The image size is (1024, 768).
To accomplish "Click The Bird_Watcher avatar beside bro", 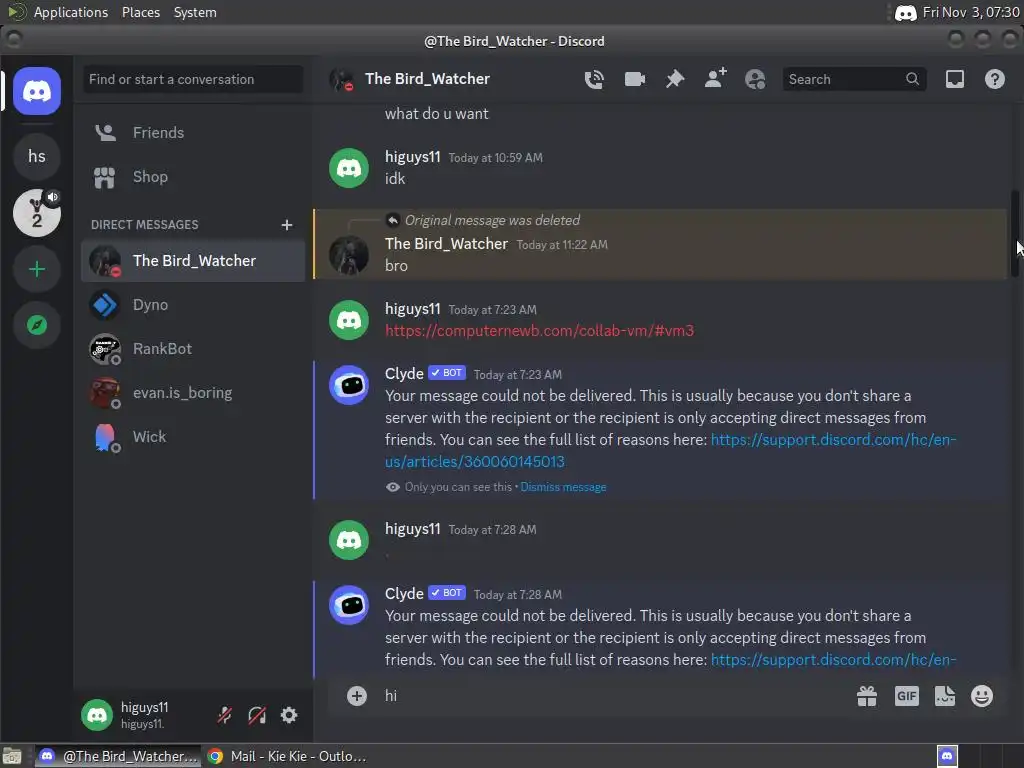I will tap(349, 255).
